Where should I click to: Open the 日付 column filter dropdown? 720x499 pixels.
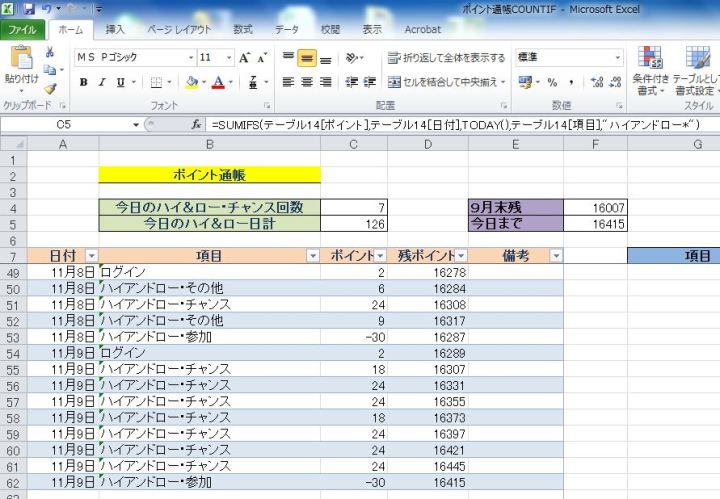91,256
